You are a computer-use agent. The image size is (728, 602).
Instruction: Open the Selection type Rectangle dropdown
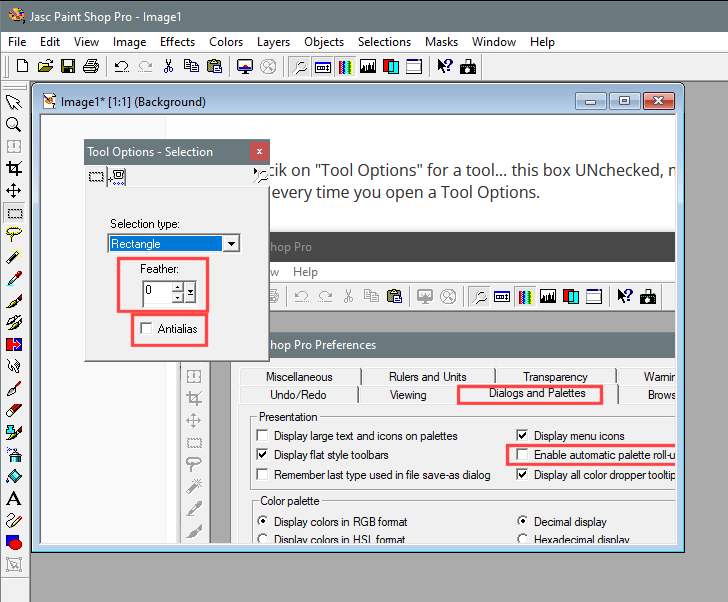coord(231,243)
